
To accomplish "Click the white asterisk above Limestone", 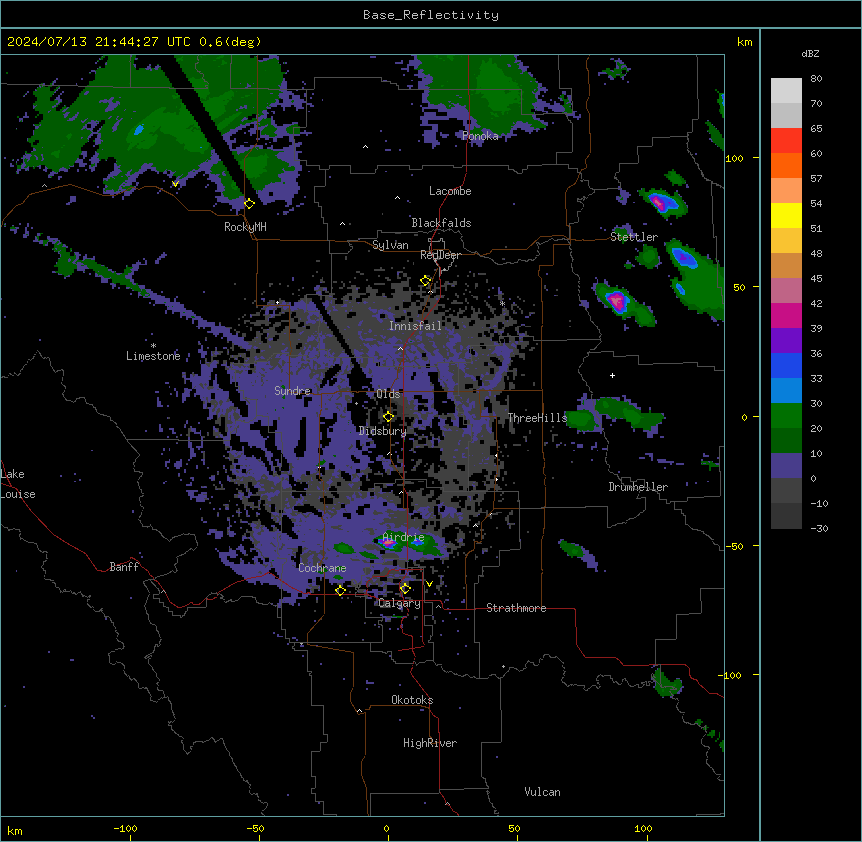I will coord(153,346).
